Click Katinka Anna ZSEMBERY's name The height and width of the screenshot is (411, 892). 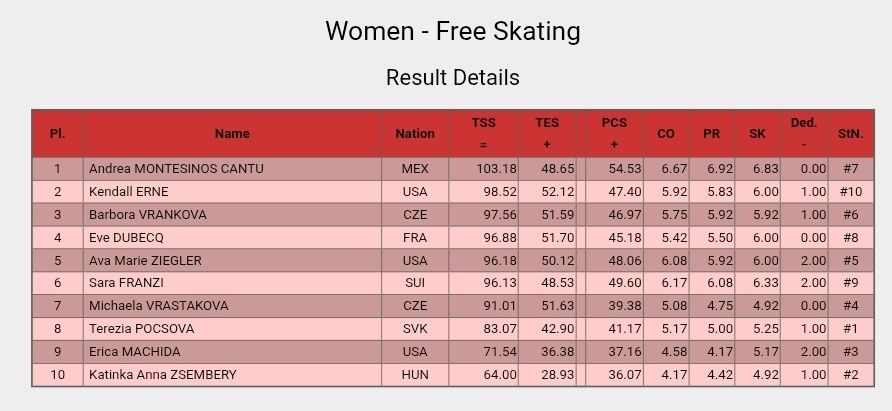[163, 375]
